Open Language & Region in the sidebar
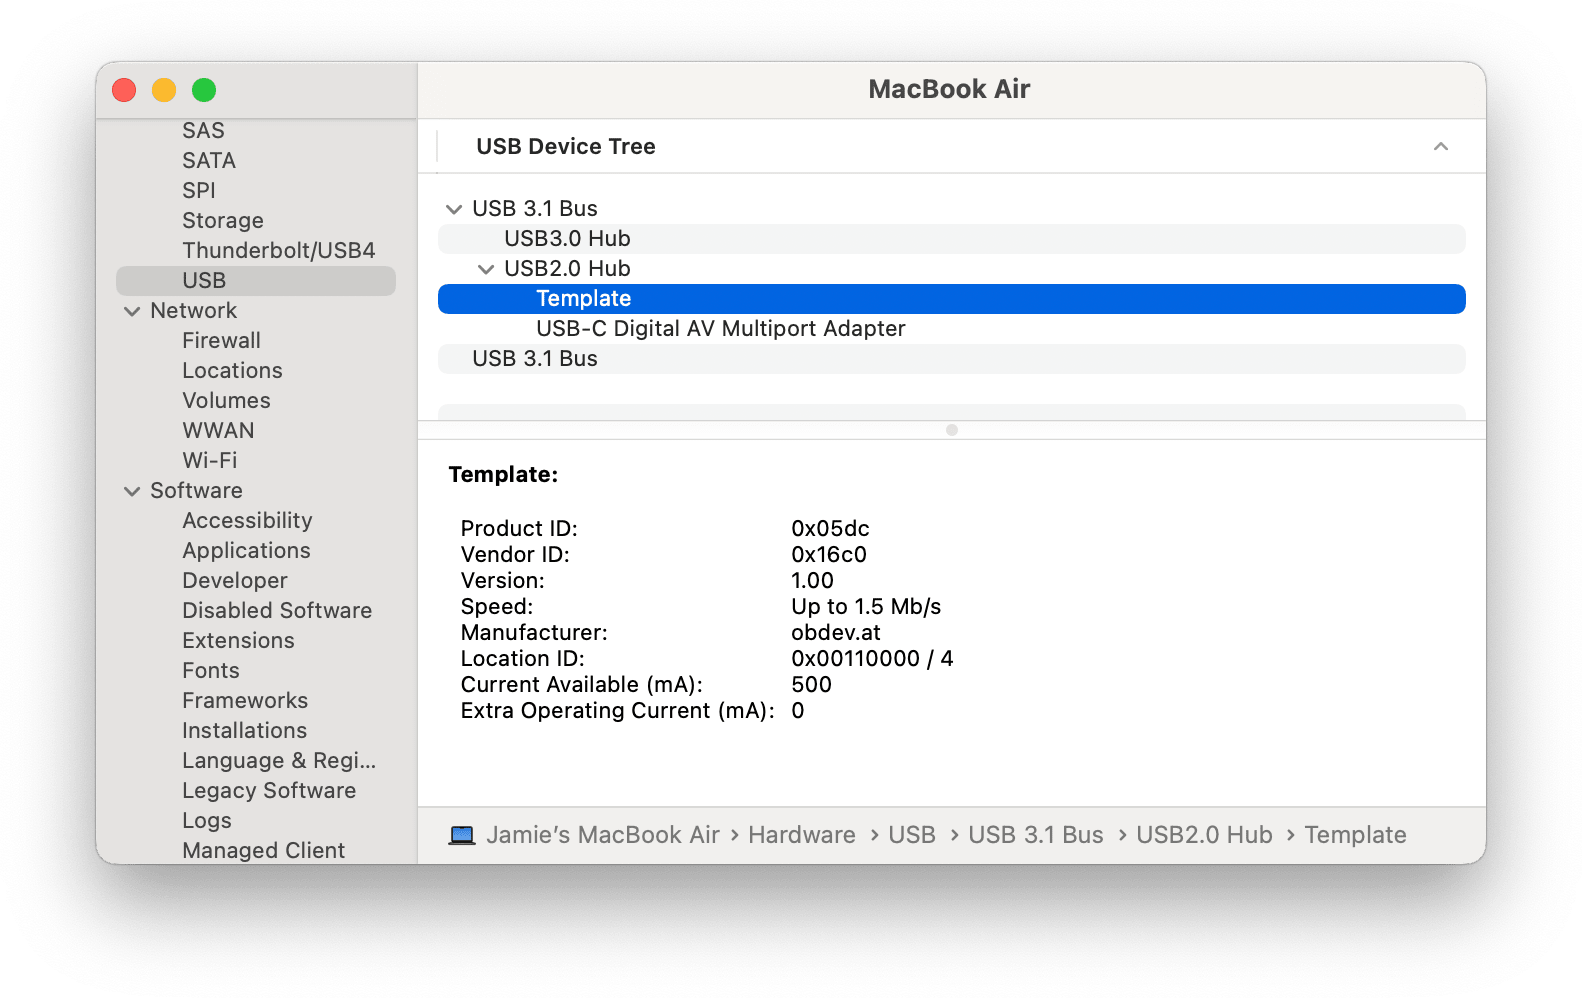 coord(279,761)
